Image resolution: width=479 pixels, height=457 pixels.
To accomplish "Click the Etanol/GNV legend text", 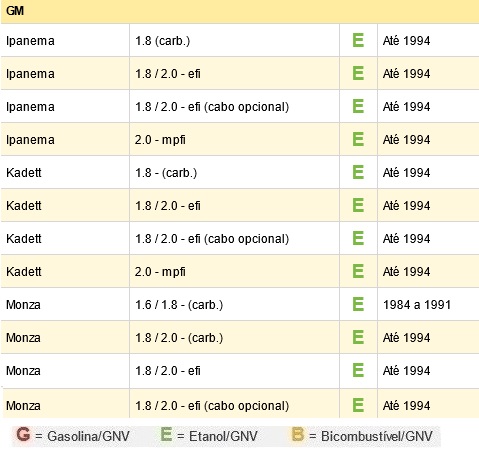I will pos(223,436).
